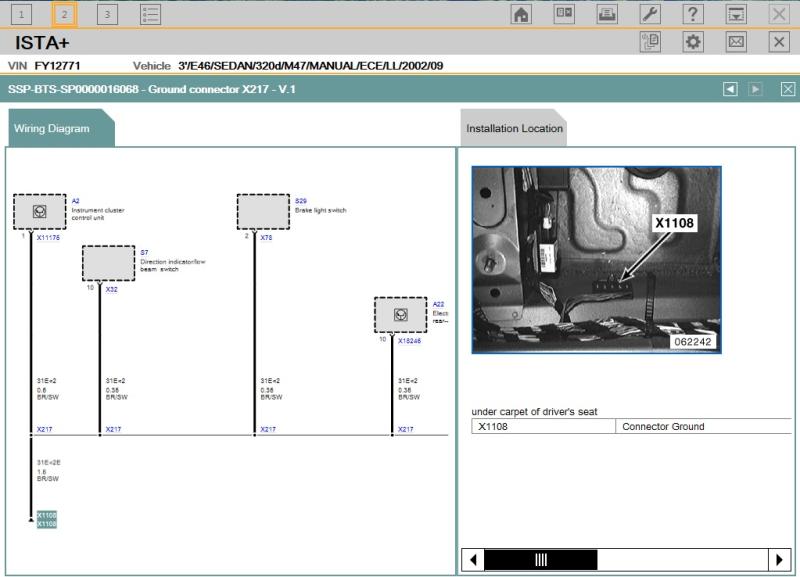This screenshot has width=800, height=577.
Task: Click the home icon in top toolbar
Action: [521, 14]
